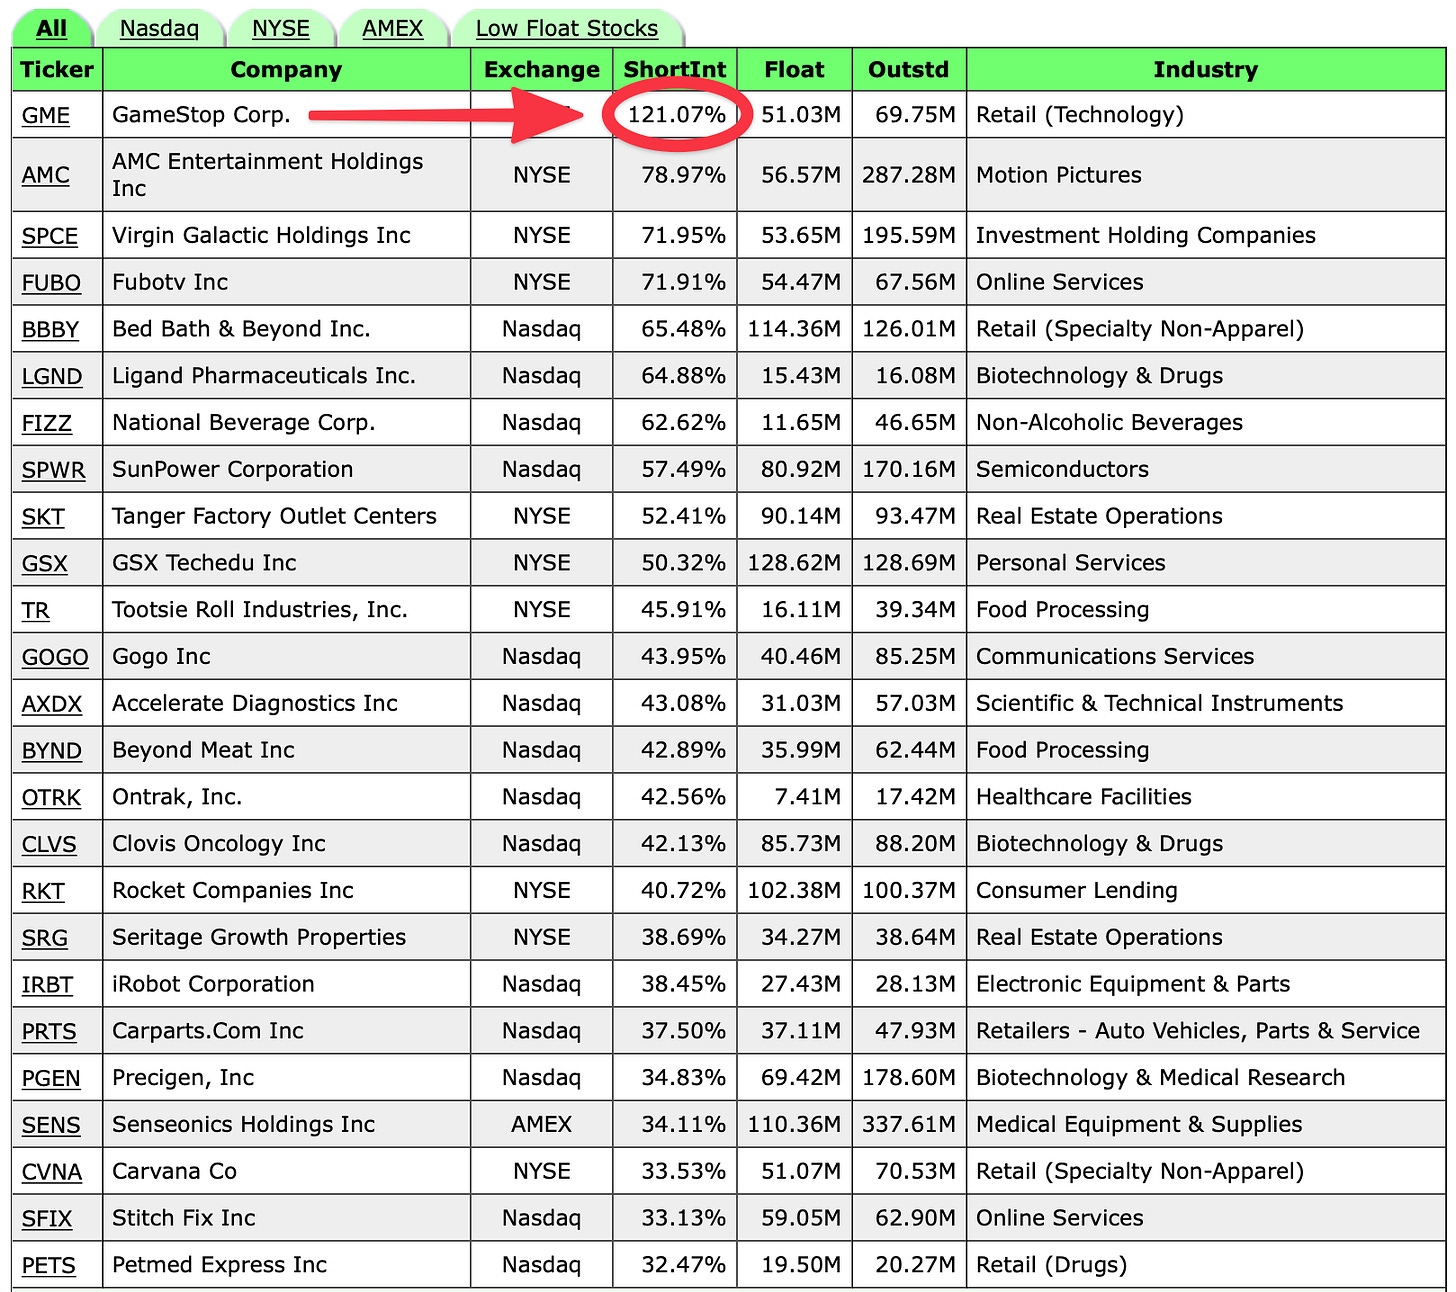This screenshot has width=1456, height=1292.
Task: Open the SPWR ticker link
Action: coord(54,471)
